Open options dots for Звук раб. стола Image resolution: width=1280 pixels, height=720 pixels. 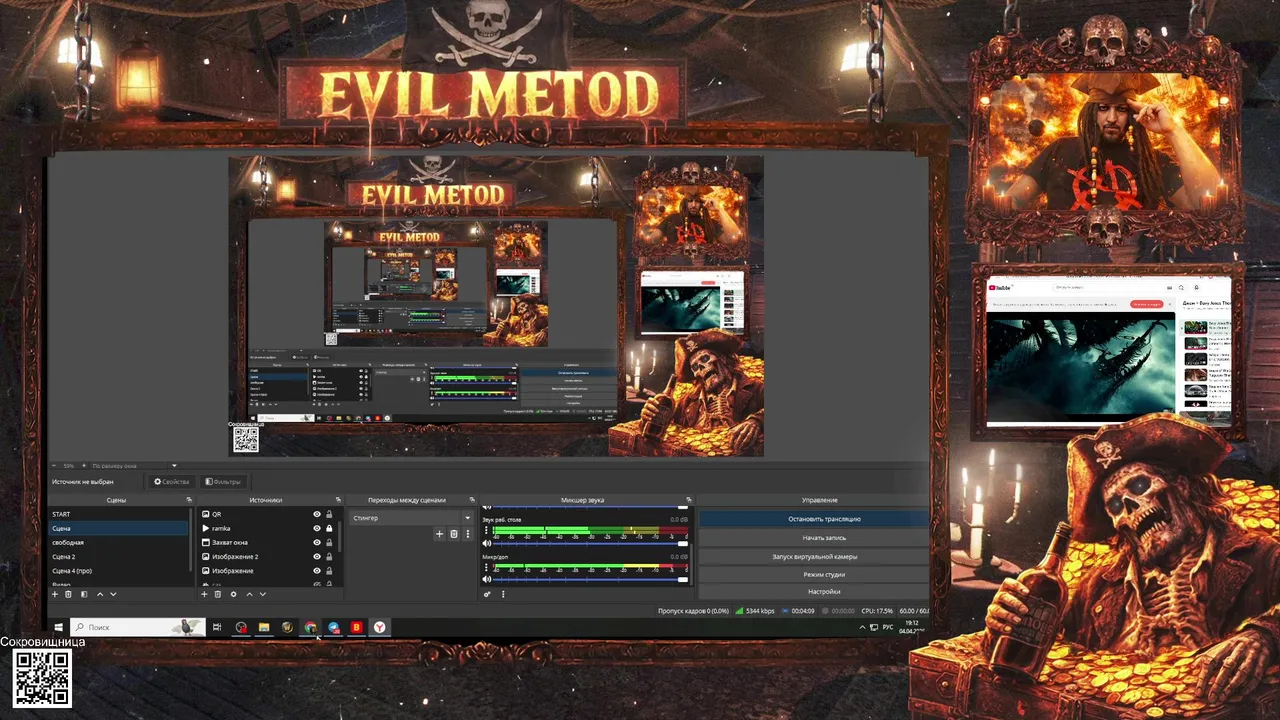click(x=487, y=530)
